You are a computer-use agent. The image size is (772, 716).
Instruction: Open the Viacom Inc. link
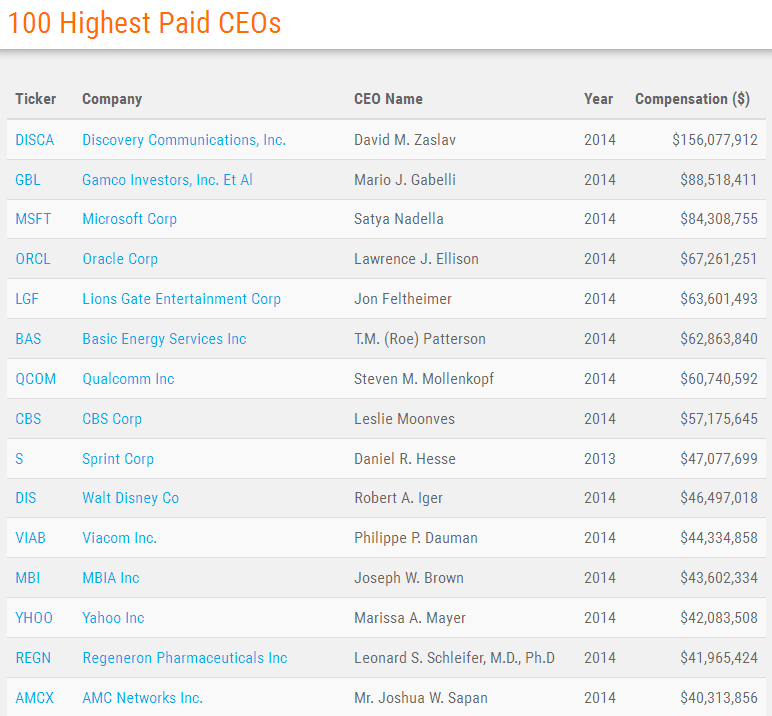point(120,538)
